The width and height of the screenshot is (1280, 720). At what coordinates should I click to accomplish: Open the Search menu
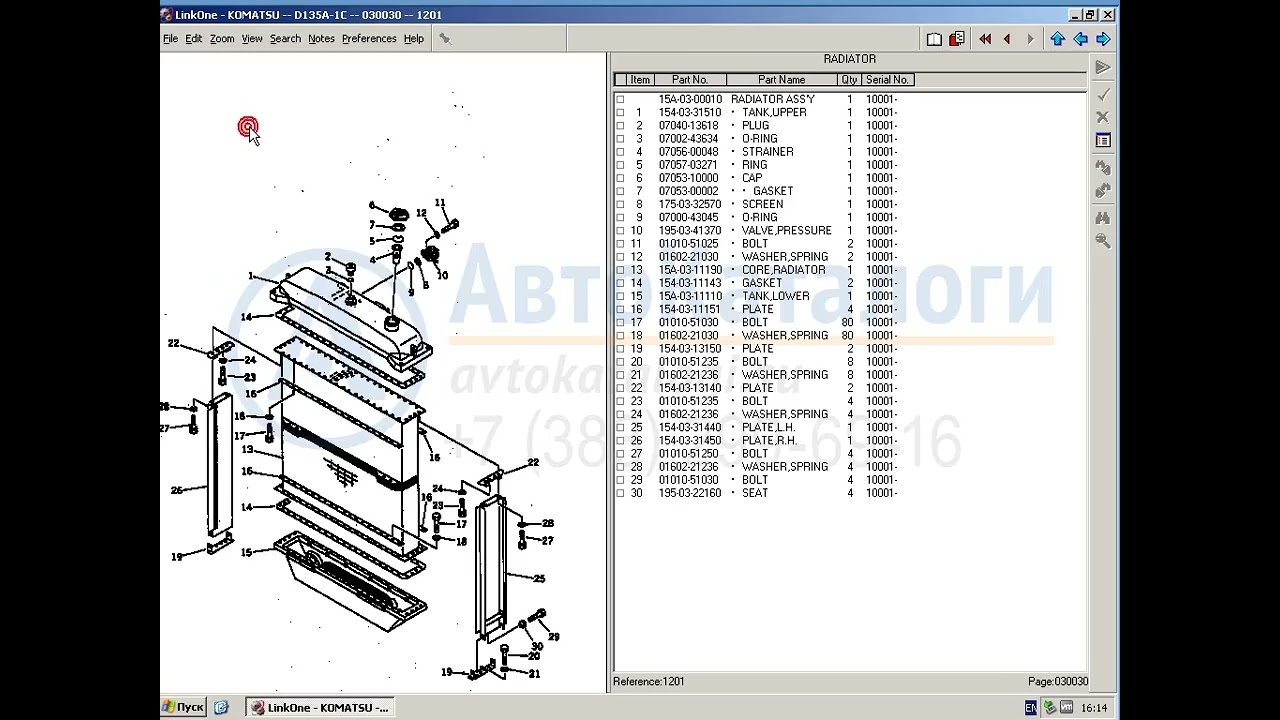(285, 39)
